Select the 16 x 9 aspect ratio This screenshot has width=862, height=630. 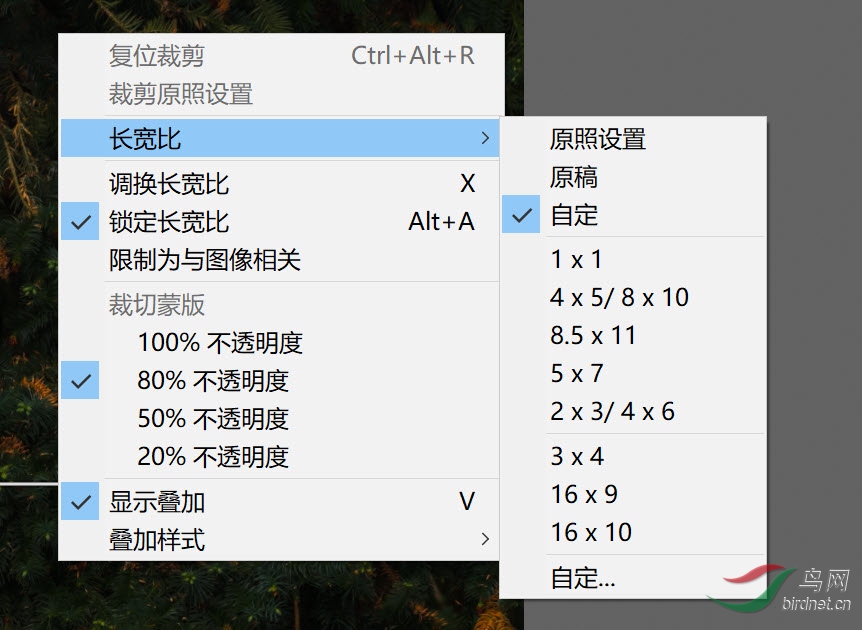tap(633, 494)
